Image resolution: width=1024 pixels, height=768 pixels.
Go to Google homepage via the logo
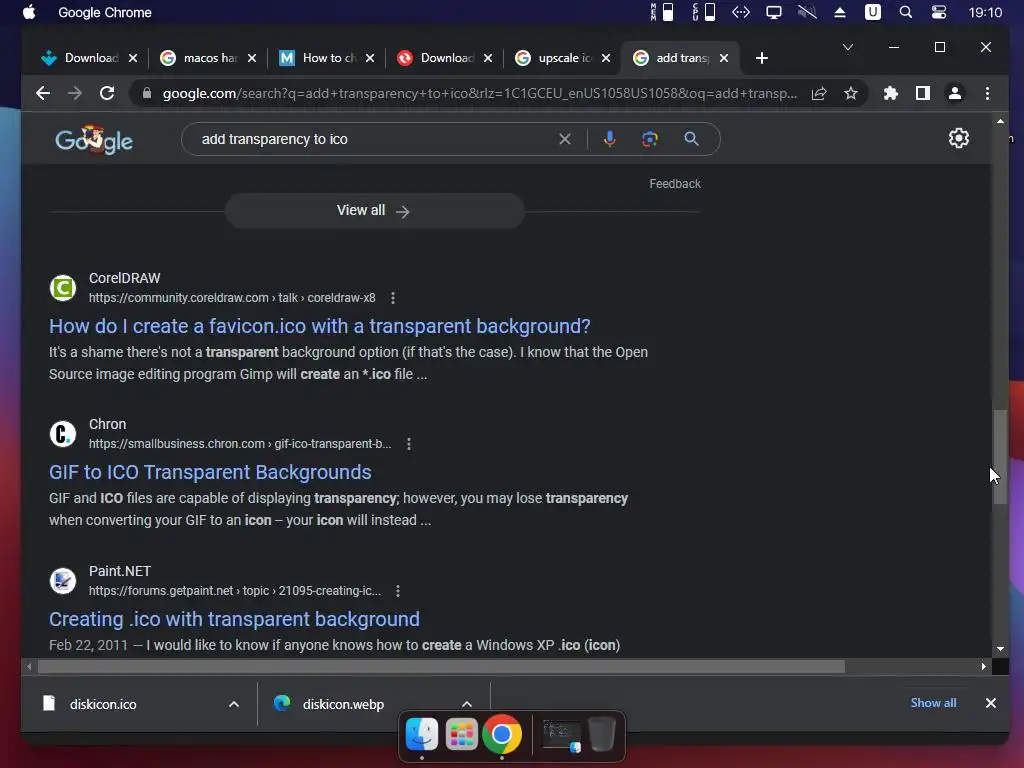point(94,140)
